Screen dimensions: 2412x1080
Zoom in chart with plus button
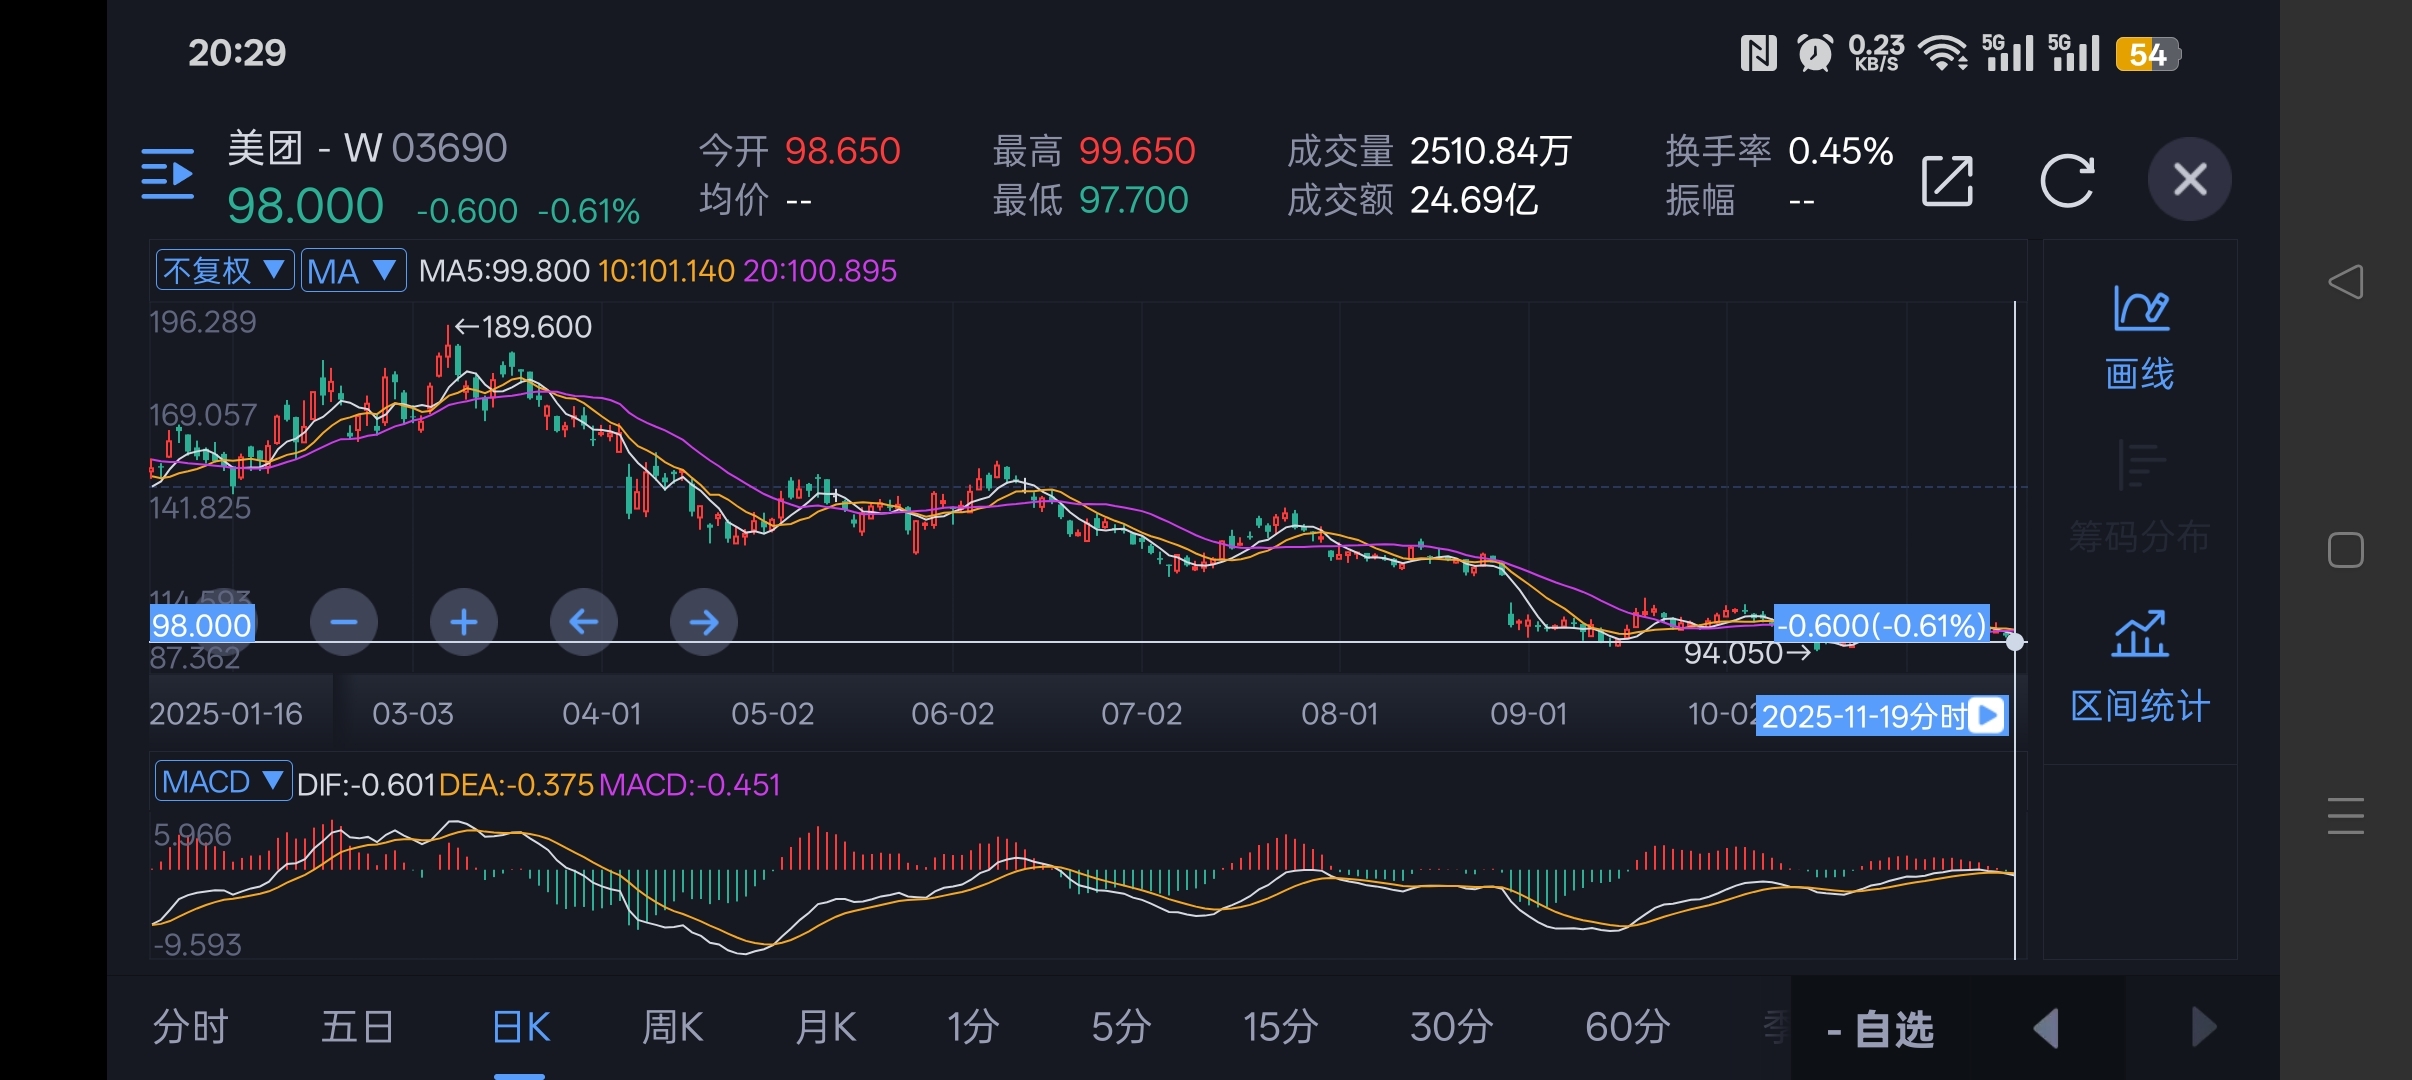coord(464,622)
